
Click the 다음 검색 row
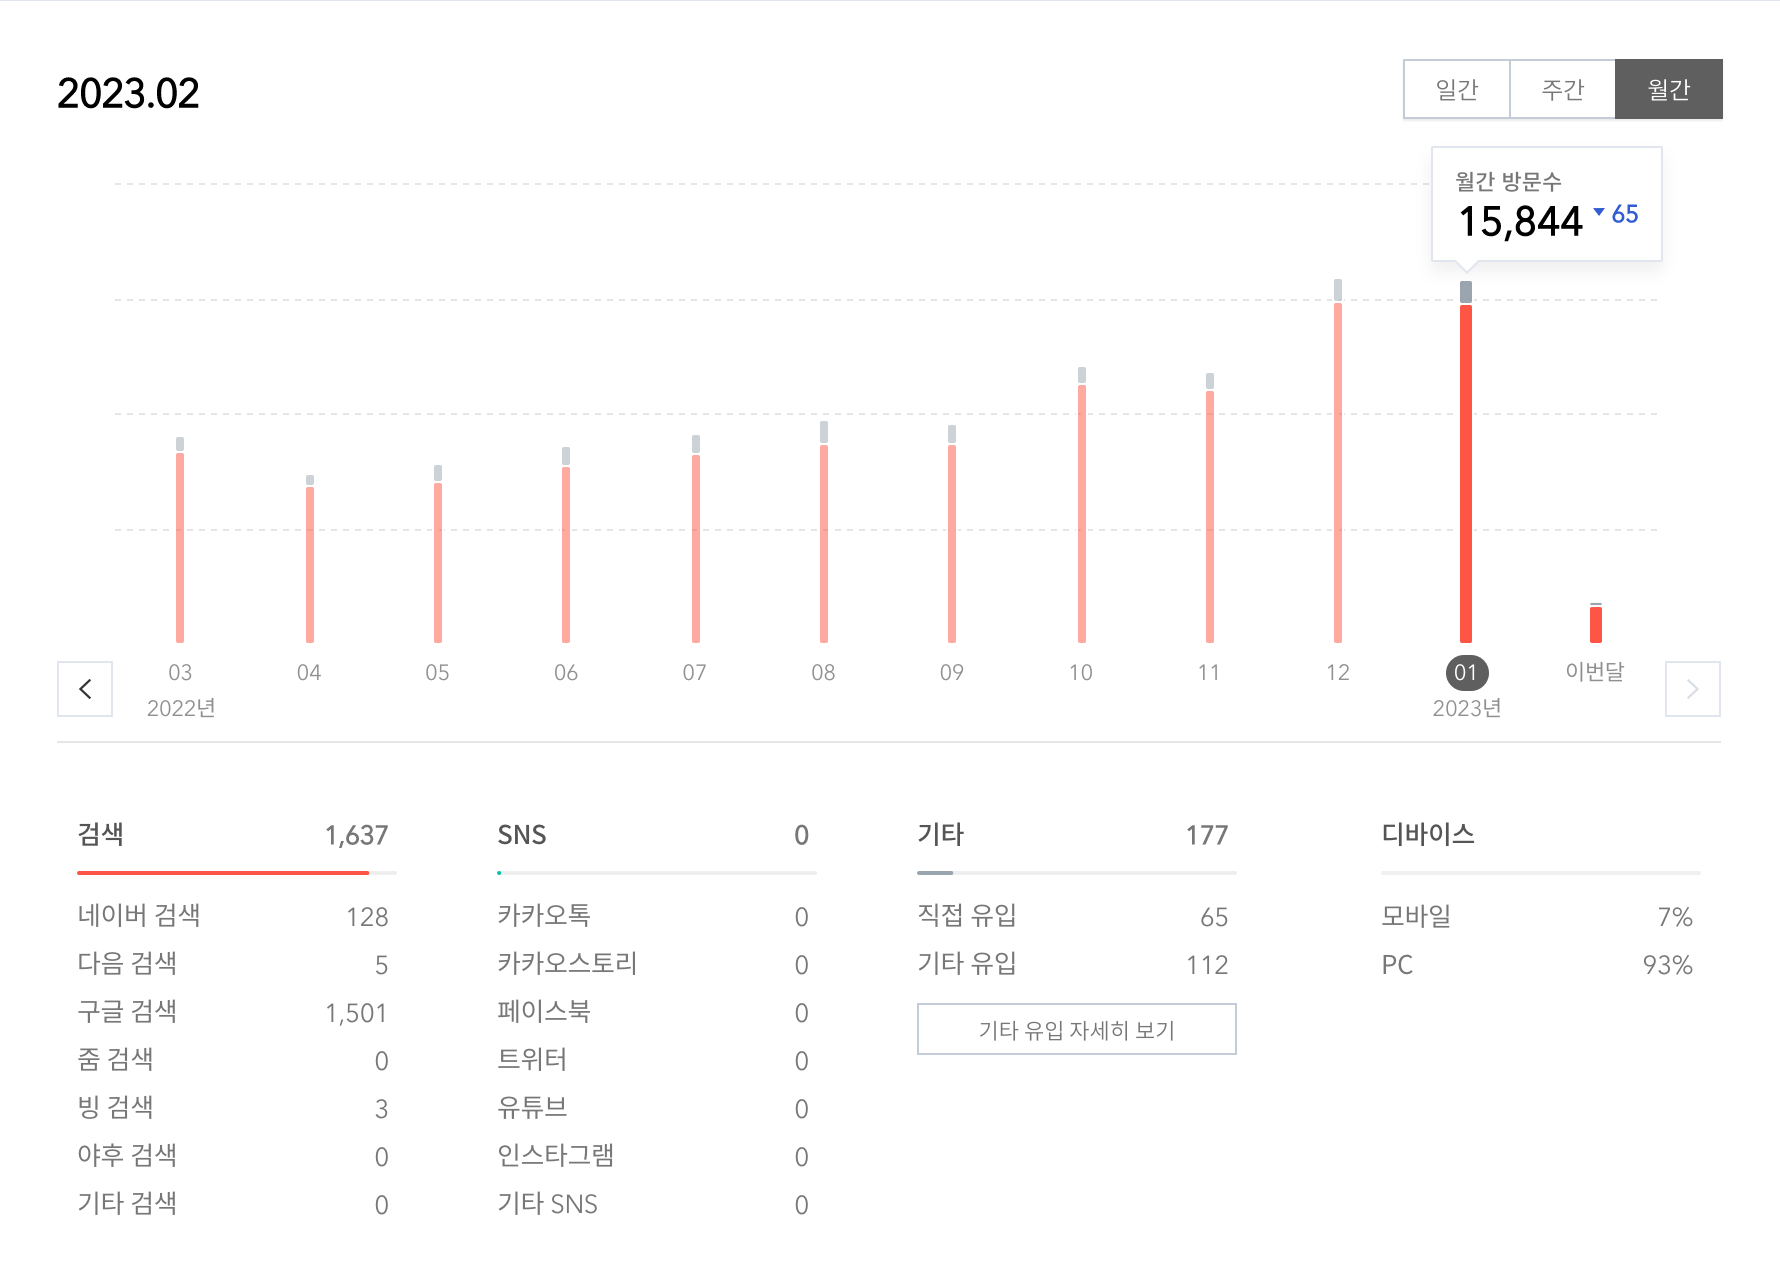[x=233, y=964]
